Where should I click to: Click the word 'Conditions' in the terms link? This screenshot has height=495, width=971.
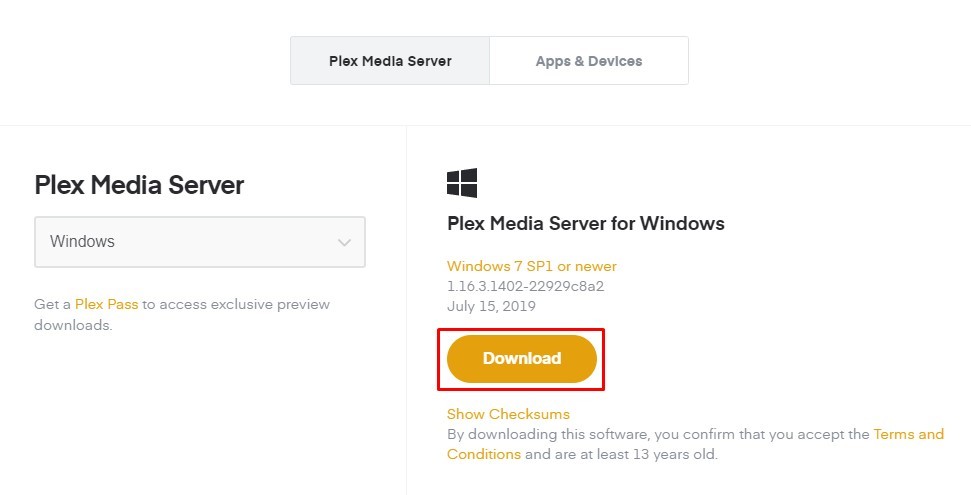click(484, 454)
